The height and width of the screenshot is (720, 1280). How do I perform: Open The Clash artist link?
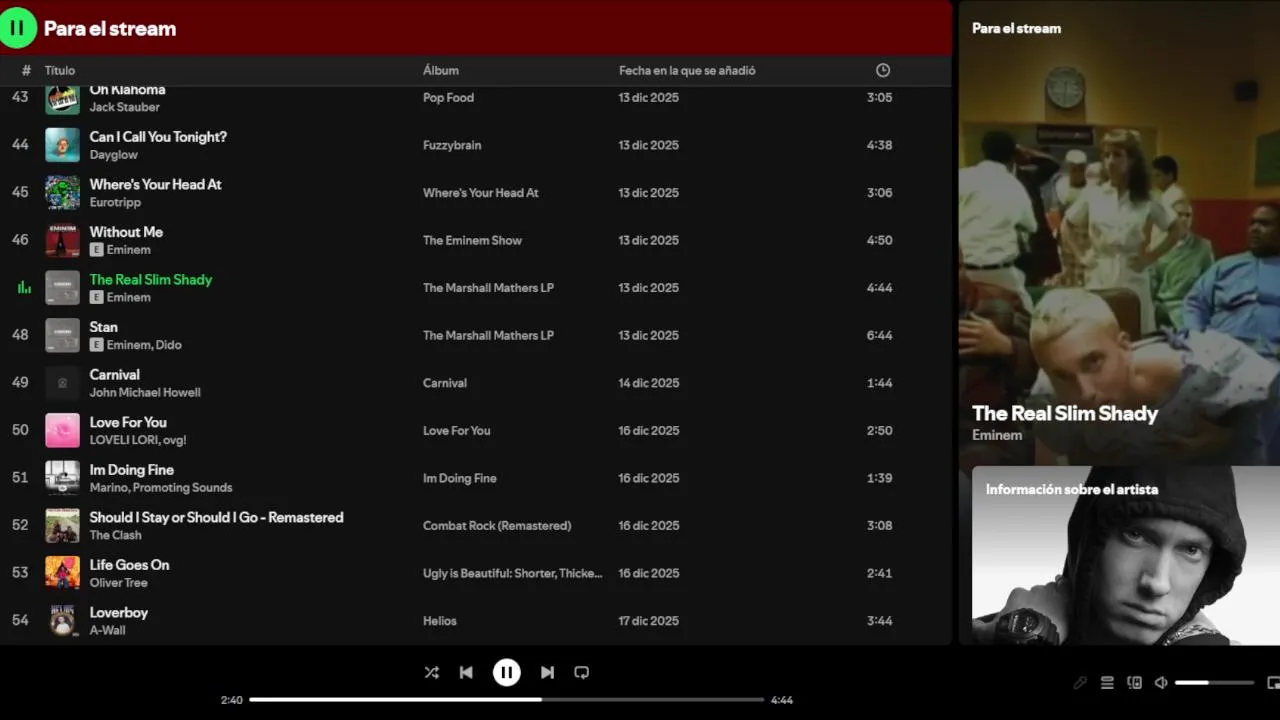[116, 535]
